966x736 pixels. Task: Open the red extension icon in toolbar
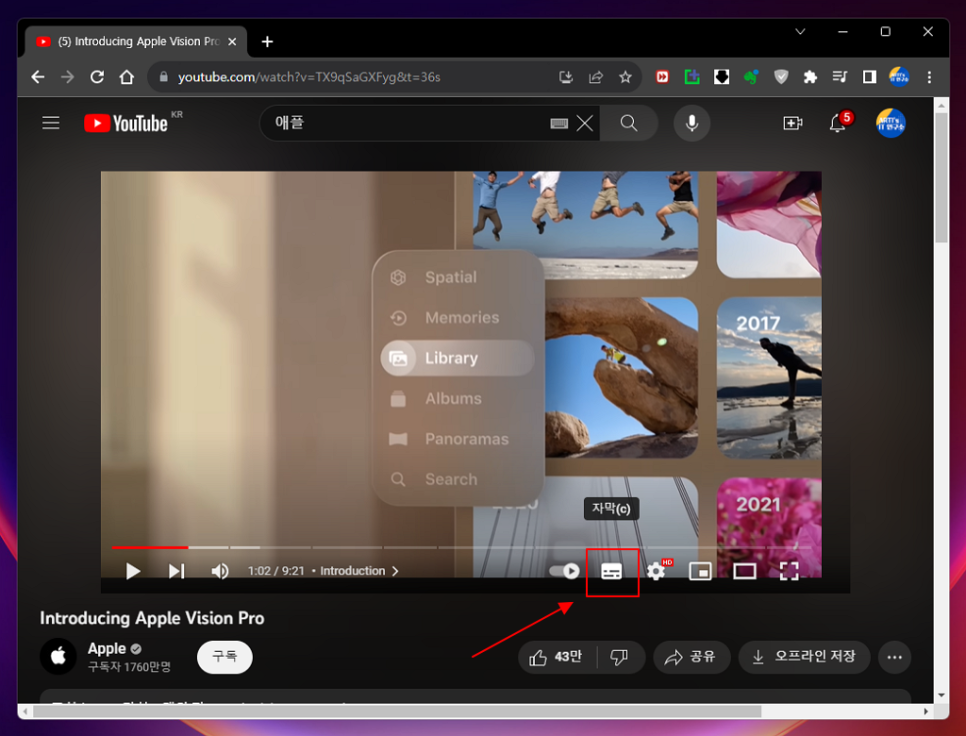coord(662,77)
